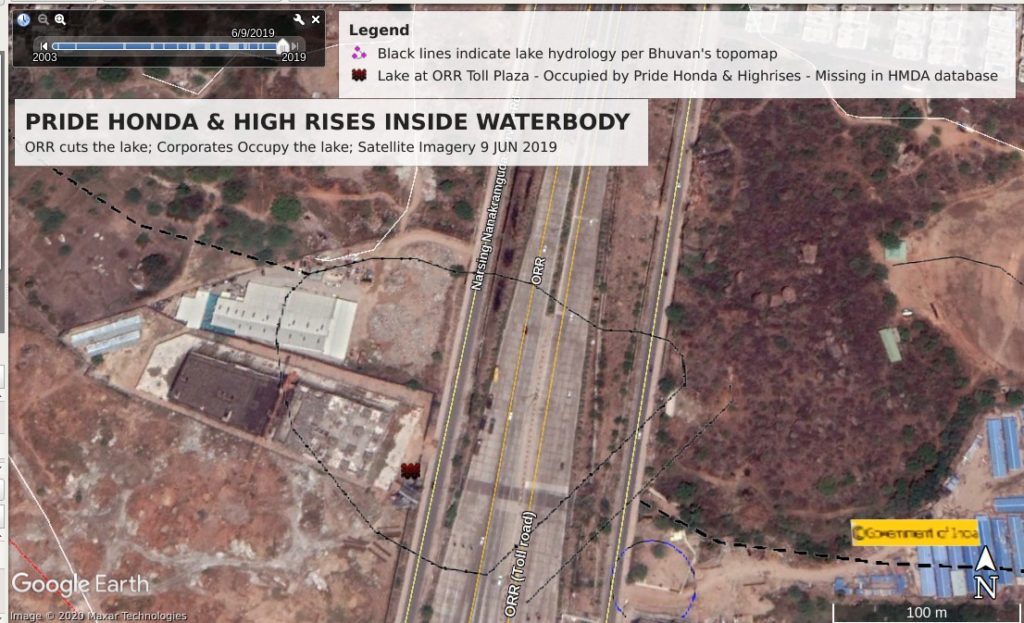
Task: Close the historical imagery slider panel
Action: tap(315, 20)
